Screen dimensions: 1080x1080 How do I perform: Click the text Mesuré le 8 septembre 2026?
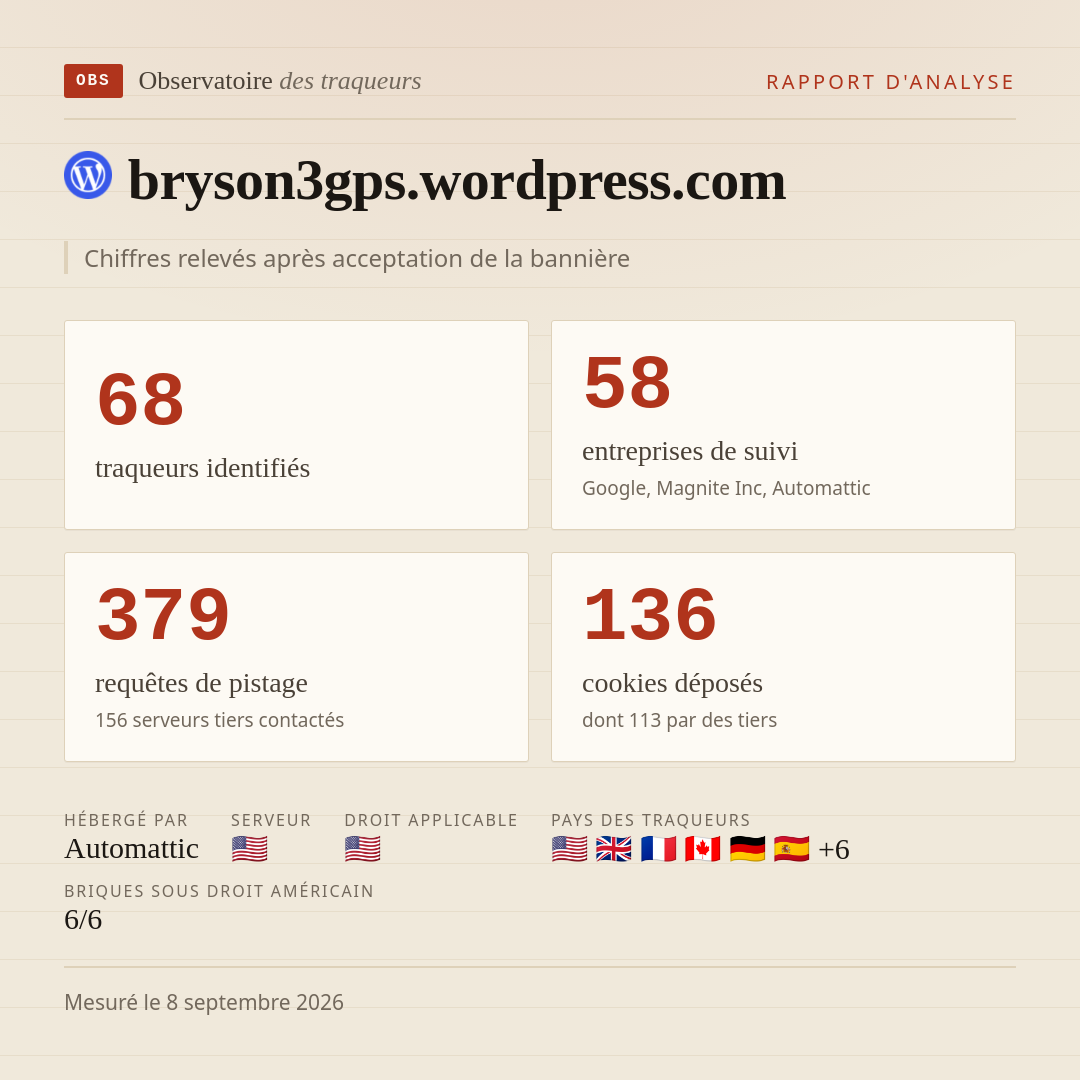click(x=204, y=1002)
